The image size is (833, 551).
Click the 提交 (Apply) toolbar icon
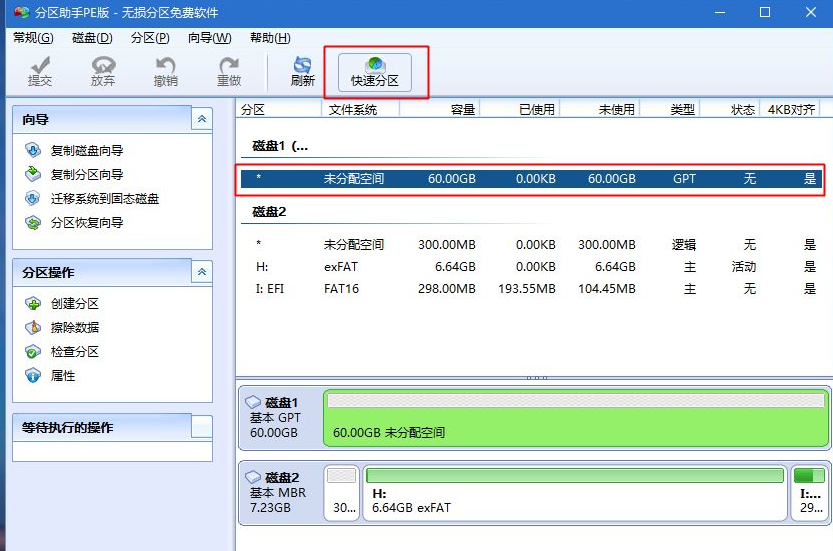coord(40,71)
